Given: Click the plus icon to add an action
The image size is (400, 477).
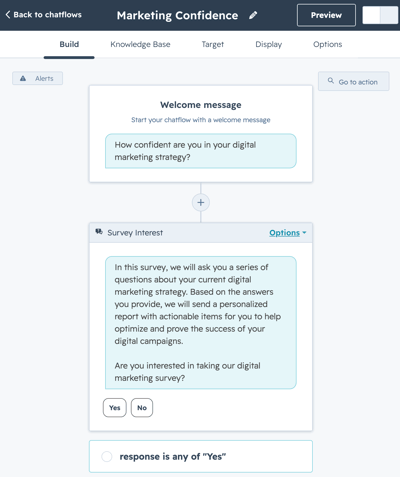Looking at the screenshot, I should 201,202.
